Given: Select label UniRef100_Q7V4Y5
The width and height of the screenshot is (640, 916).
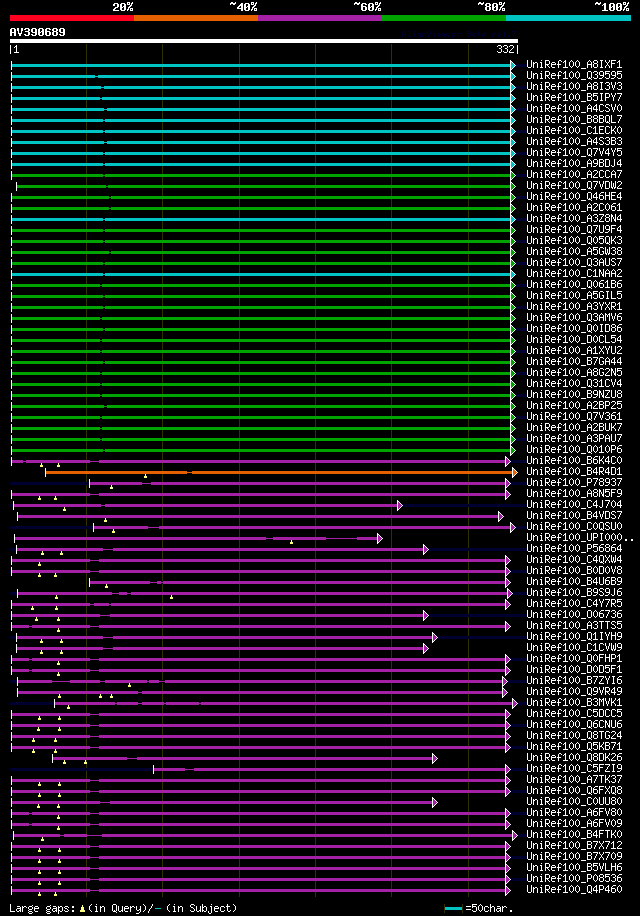Looking at the screenshot, I should click(574, 152).
